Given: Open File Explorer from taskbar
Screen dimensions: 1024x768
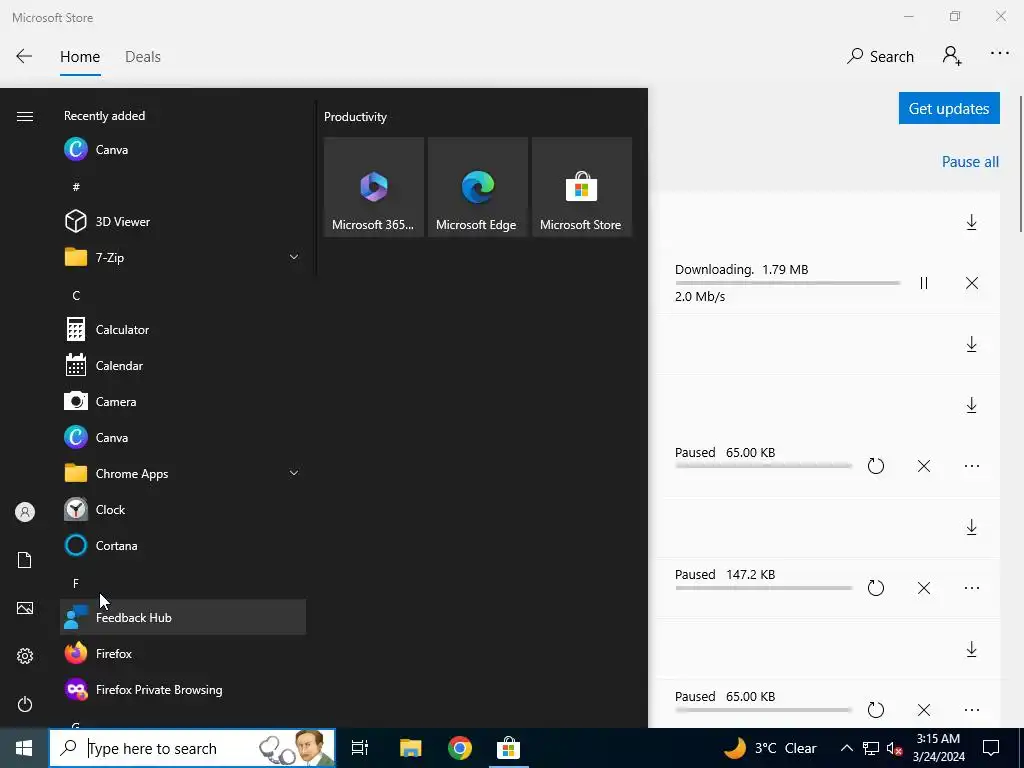Looking at the screenshot, I should pos(411,748).
